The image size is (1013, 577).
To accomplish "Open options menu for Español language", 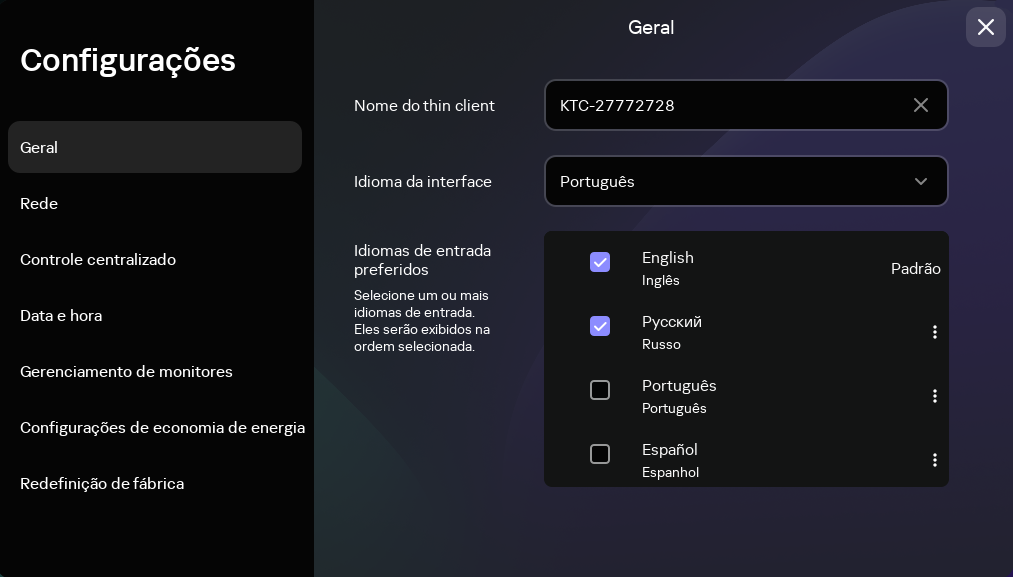I will (x=935, y=460).
